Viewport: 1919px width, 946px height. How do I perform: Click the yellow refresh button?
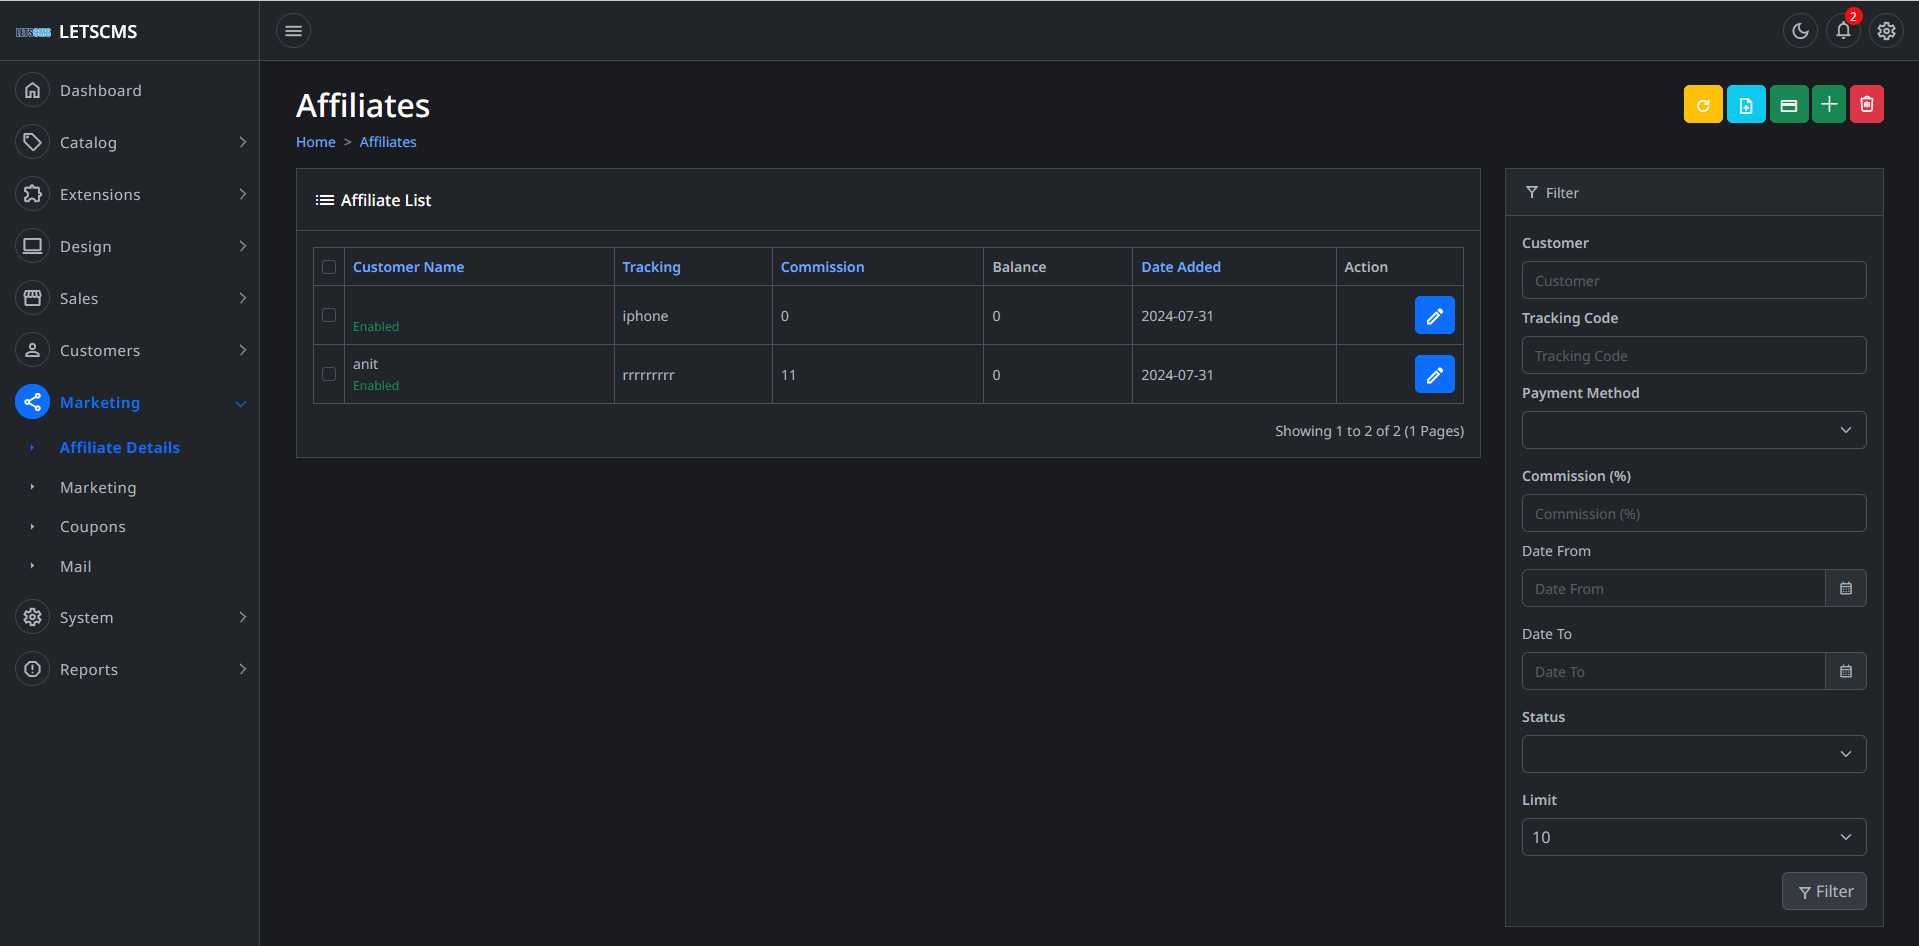pos(1702,105)
